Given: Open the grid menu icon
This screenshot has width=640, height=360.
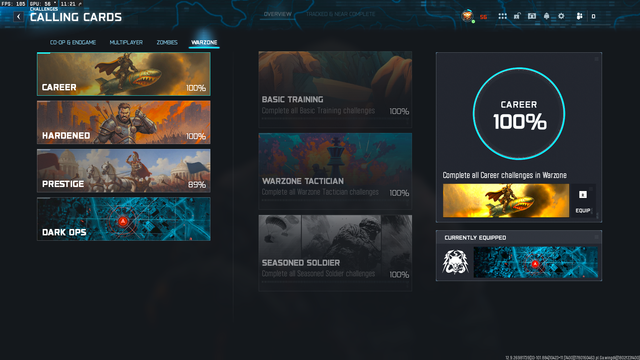Looking at the screenshot, I should [502, 16].
